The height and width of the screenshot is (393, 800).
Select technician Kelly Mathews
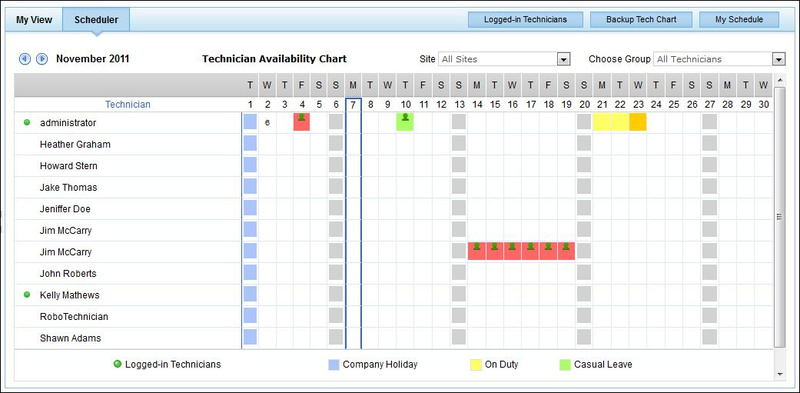pos(69,295)
